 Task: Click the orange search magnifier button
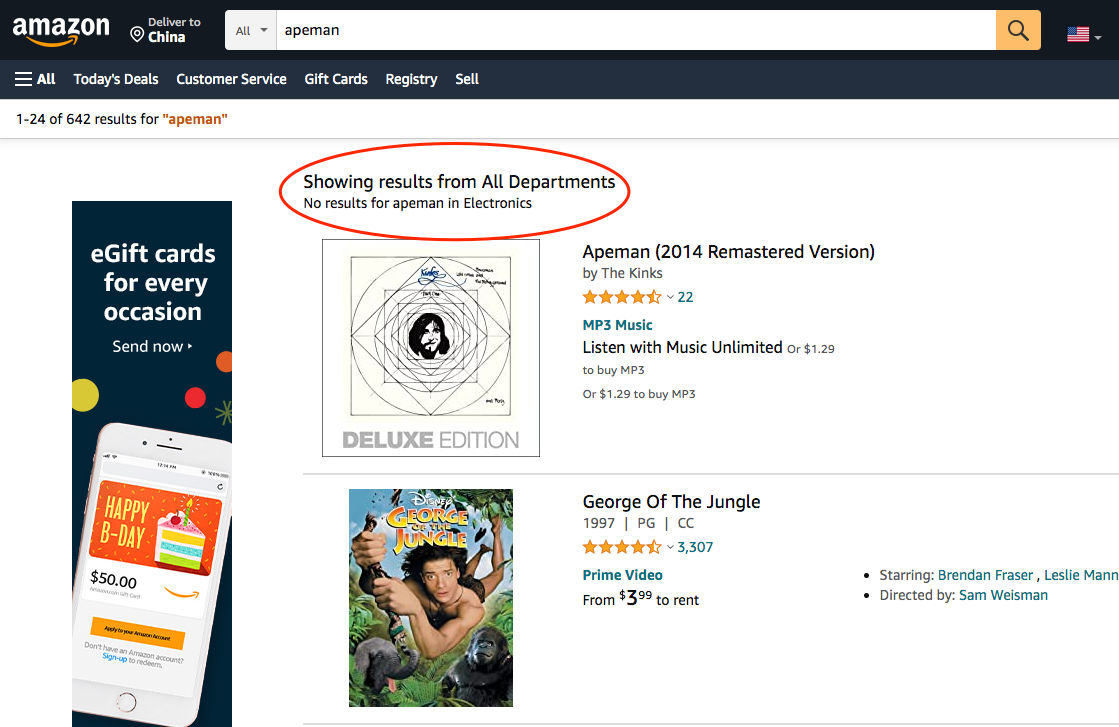(x=1018, y=31)
